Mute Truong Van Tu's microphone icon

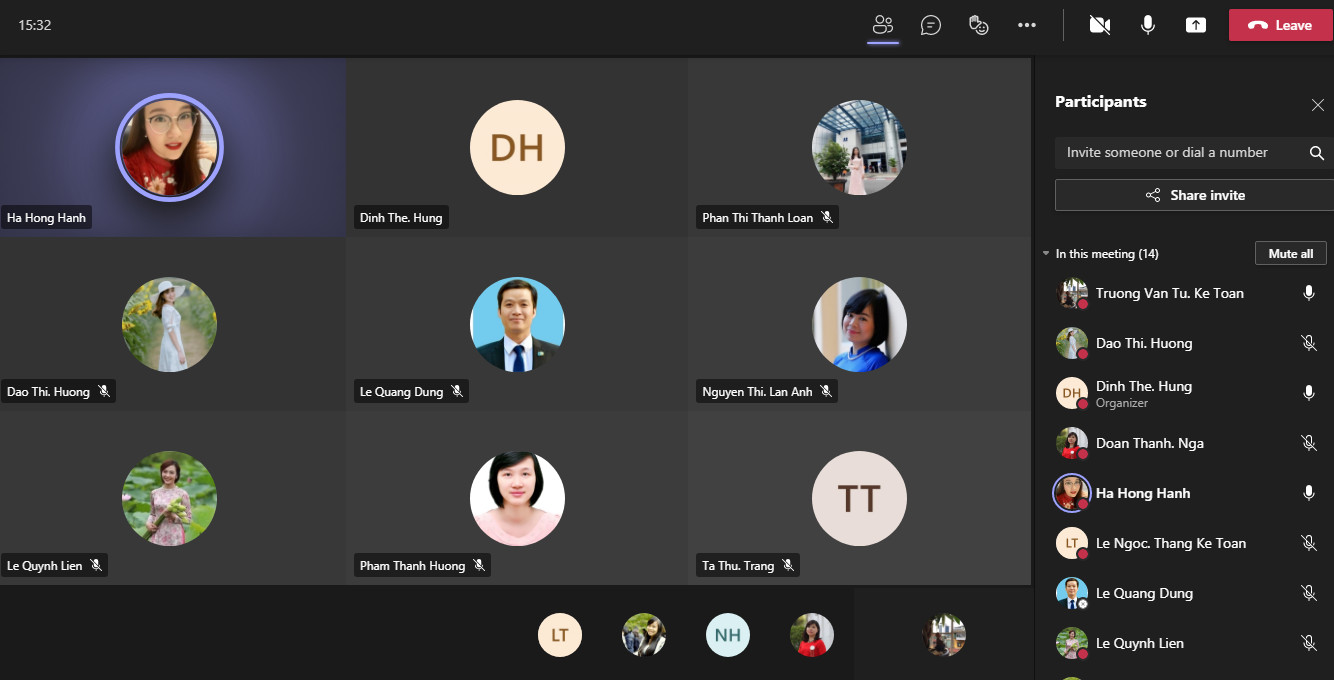coord(1308,293)
